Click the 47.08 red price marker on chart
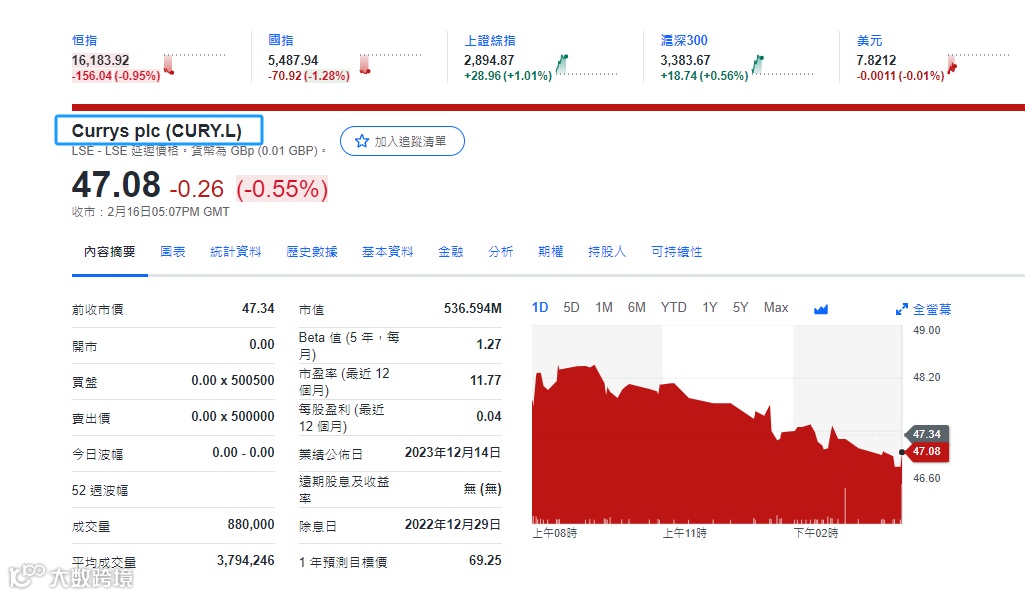Viewport: 1025px width, 596px height. (926, 451)
